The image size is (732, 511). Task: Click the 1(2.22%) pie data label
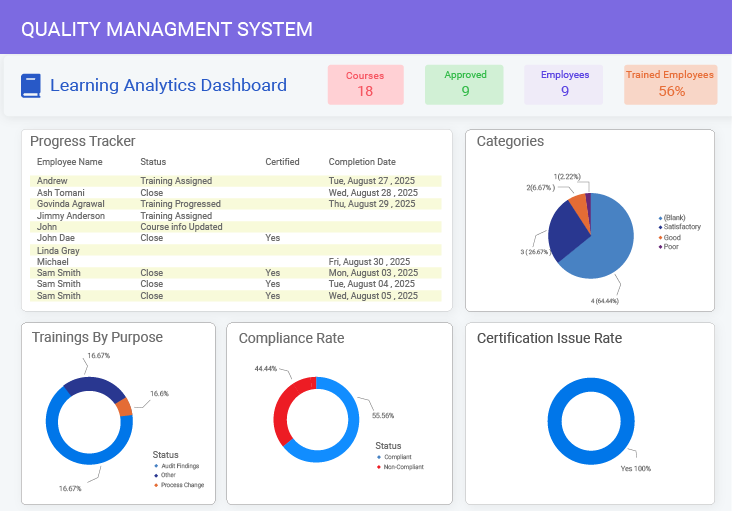(x=567, y=176)
